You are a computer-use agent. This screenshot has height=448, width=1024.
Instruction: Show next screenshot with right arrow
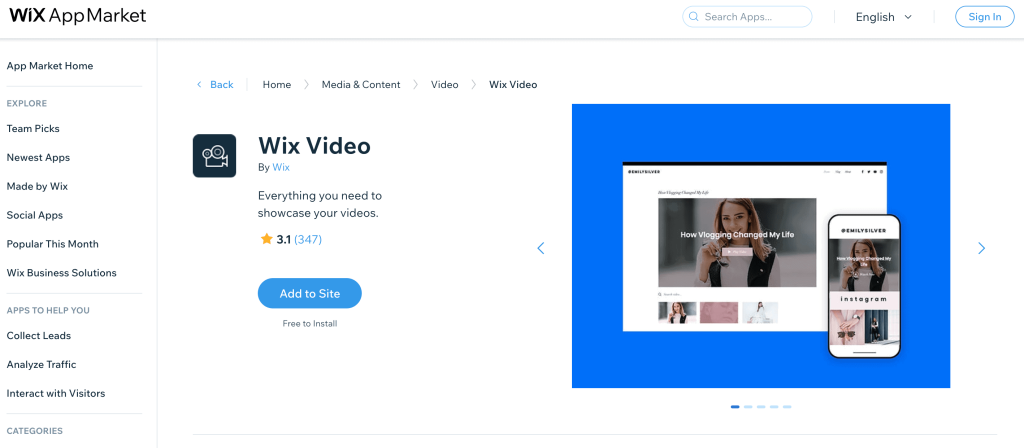pos(982,248)
